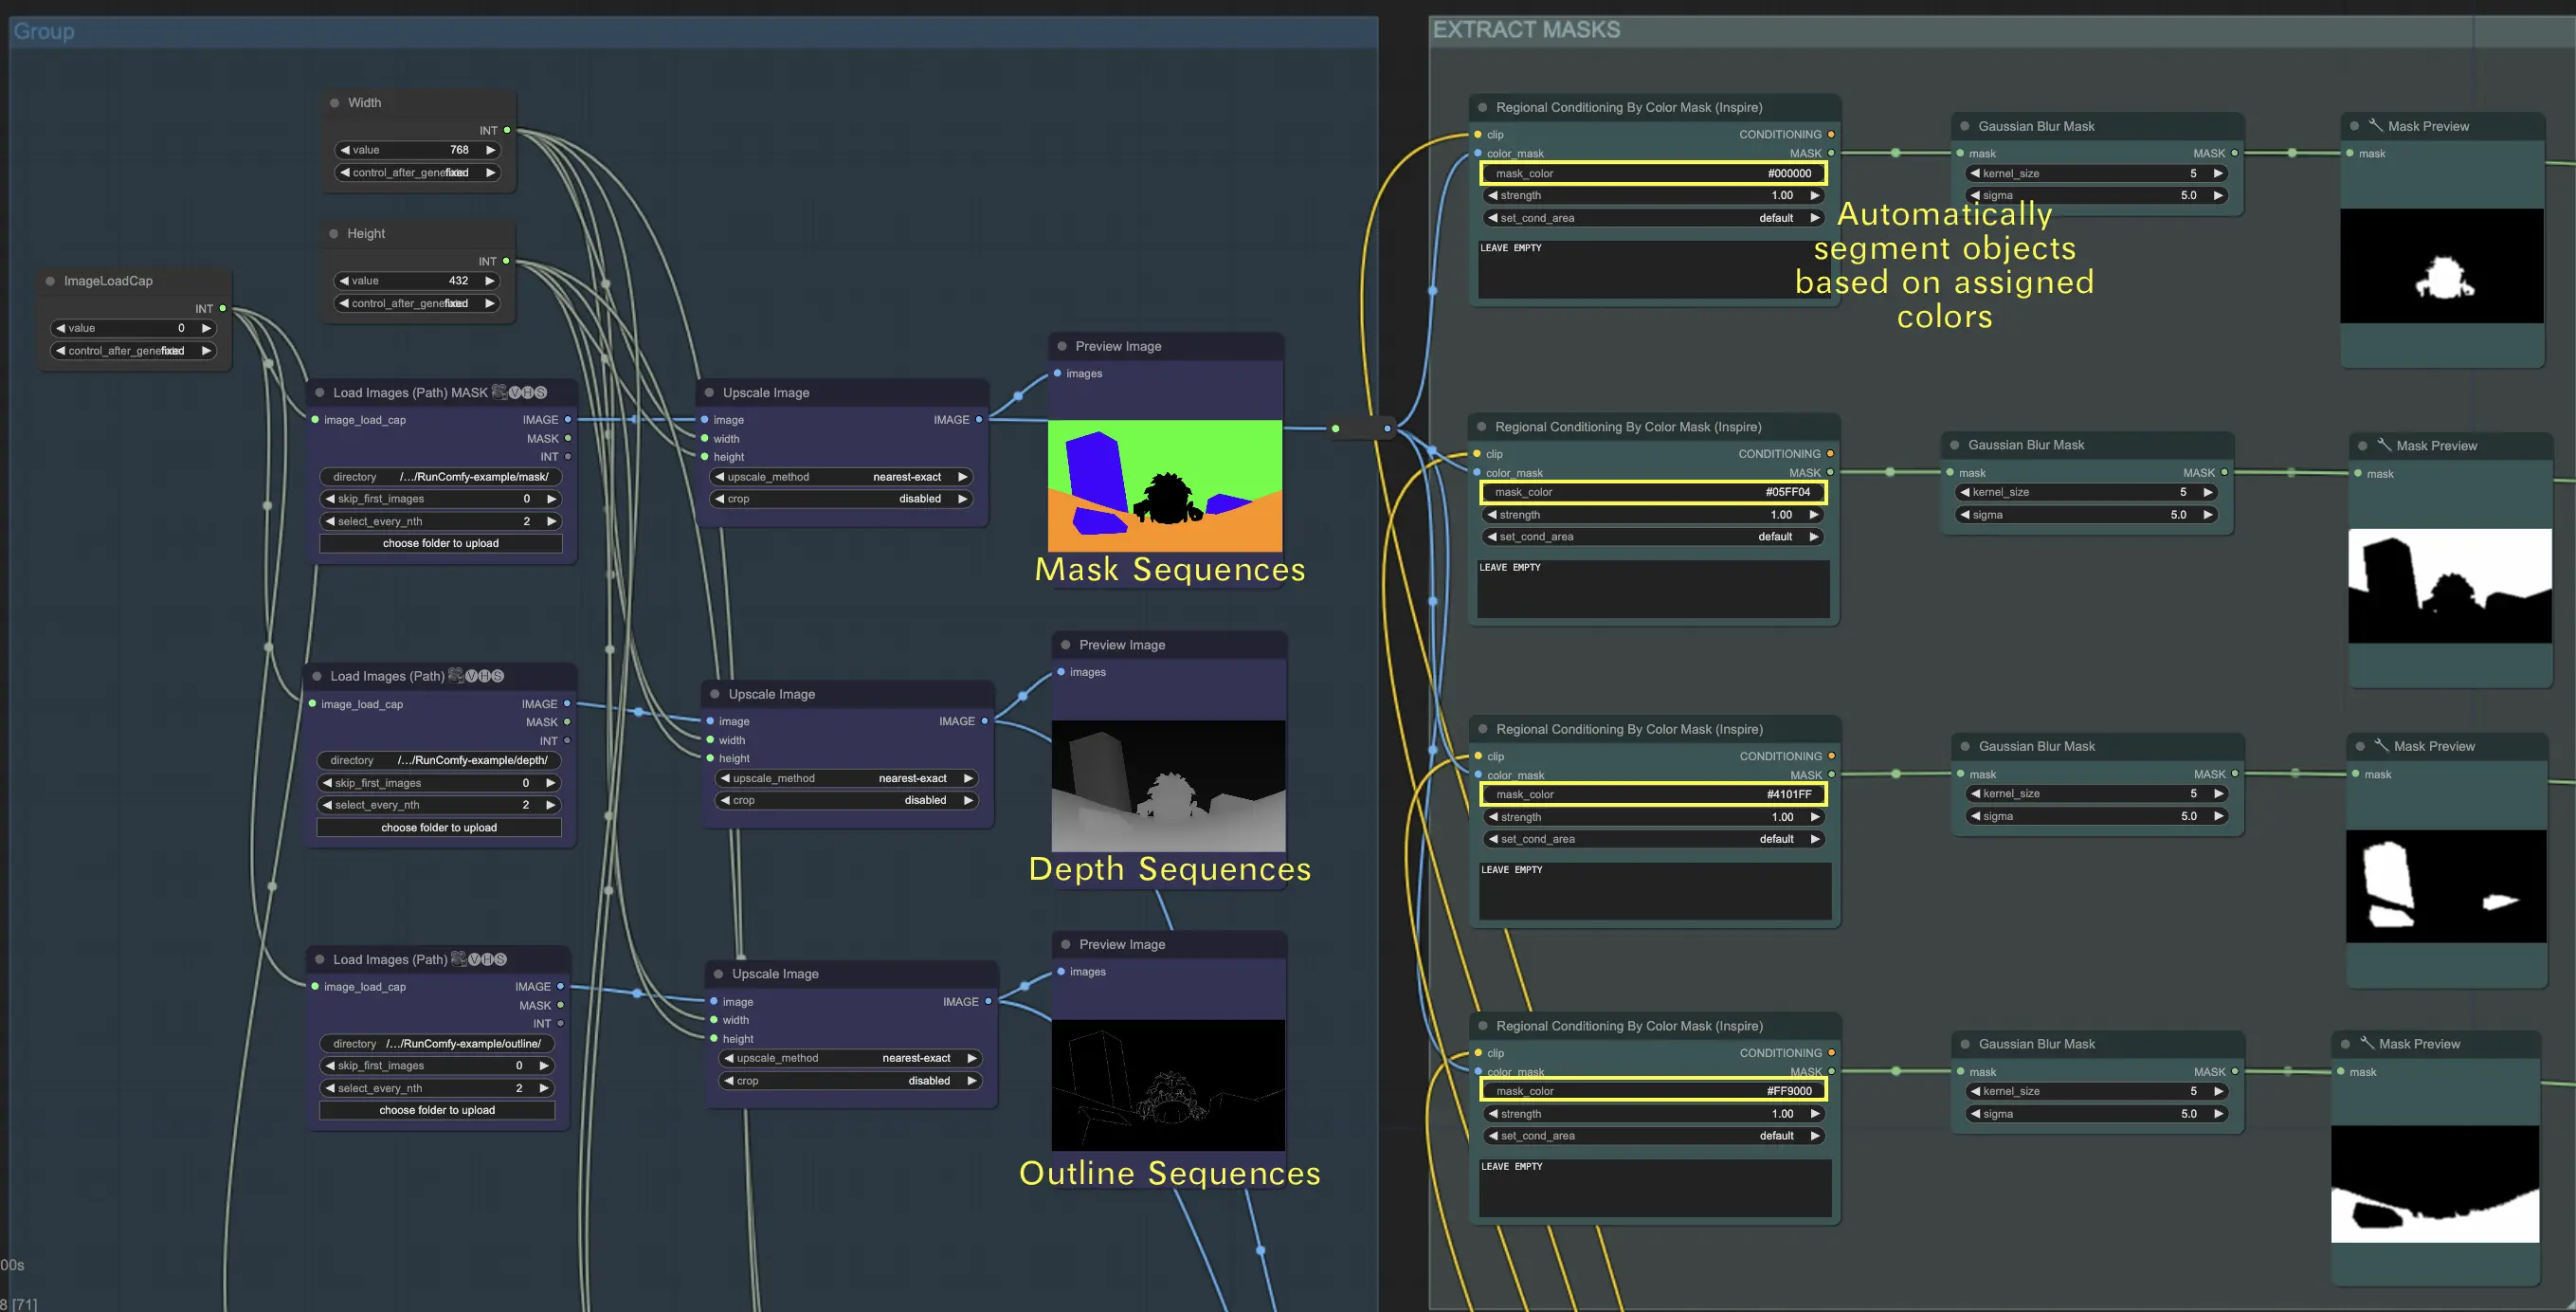This screenshot has height=1312, width=2576.
Task: Edit mask_color field showing #4101FF
Action: (x=1653, y=795)
